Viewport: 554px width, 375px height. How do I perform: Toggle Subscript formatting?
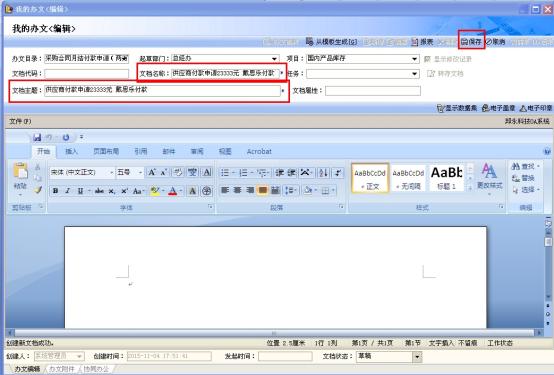pos(112,191)
